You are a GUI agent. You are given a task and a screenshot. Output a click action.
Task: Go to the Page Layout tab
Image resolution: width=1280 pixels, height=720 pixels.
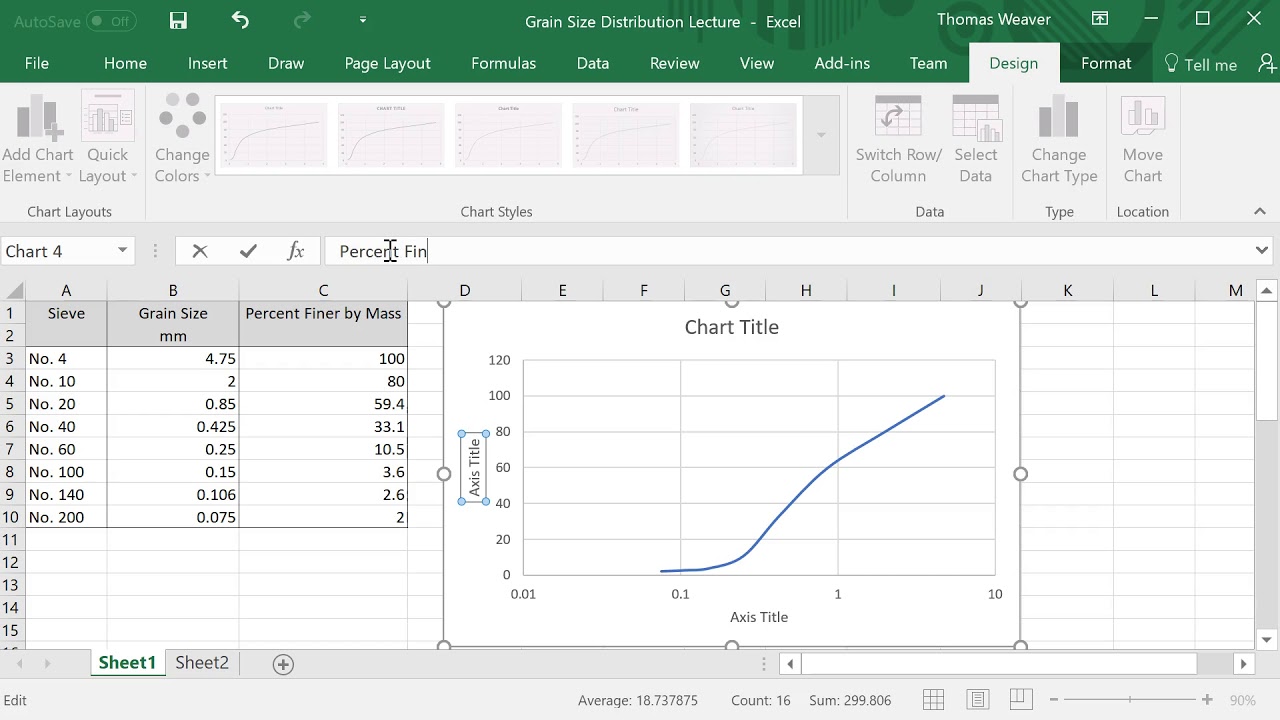[x=387, y=63]
